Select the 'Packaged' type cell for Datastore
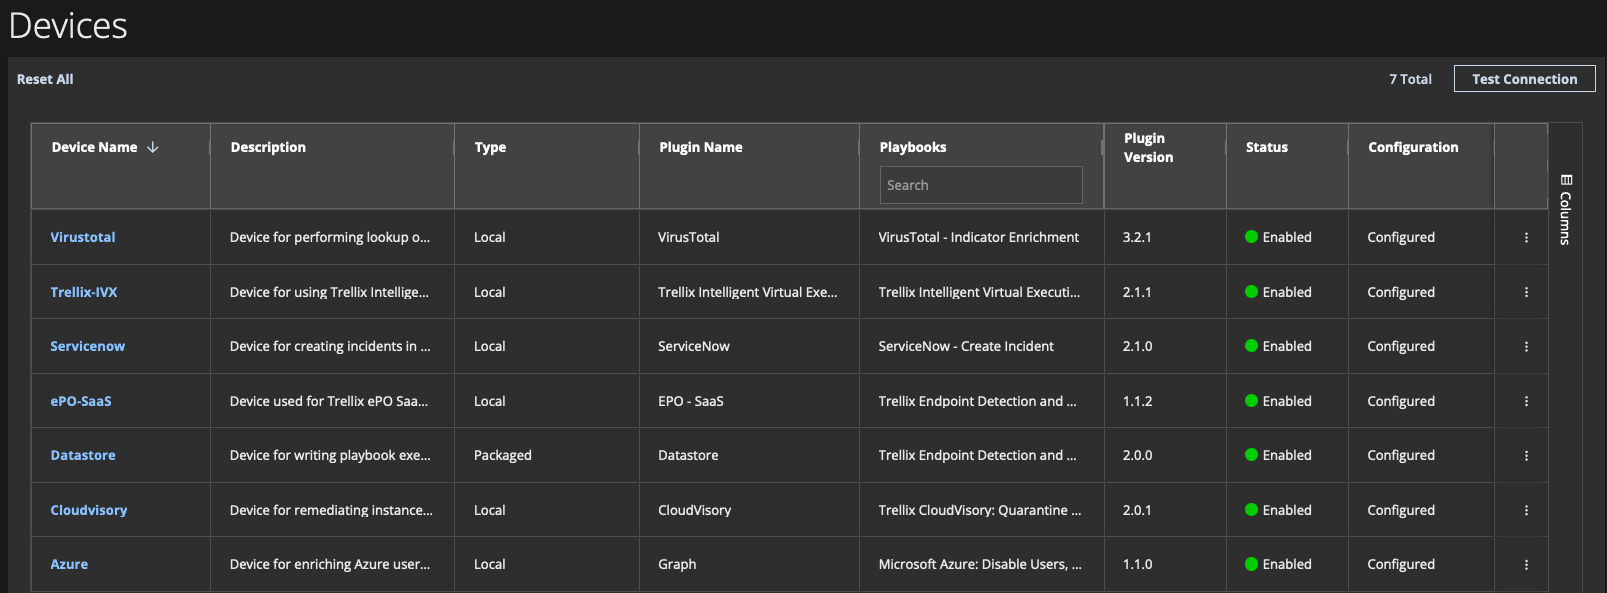The width and height of the screenshot is (1607, 593). click(x=503, y=455)
